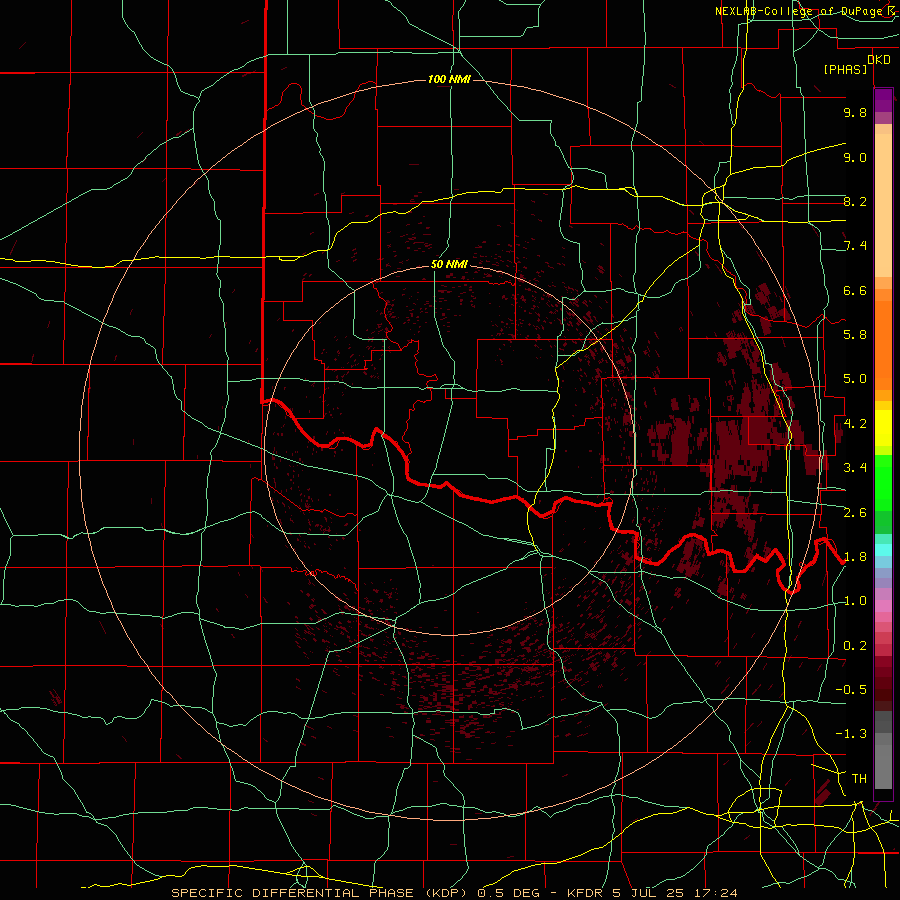900x900 pixels.
Task: Click the 50 NMI range ring label
Action: pyautogui.click(x=449, y=264)
